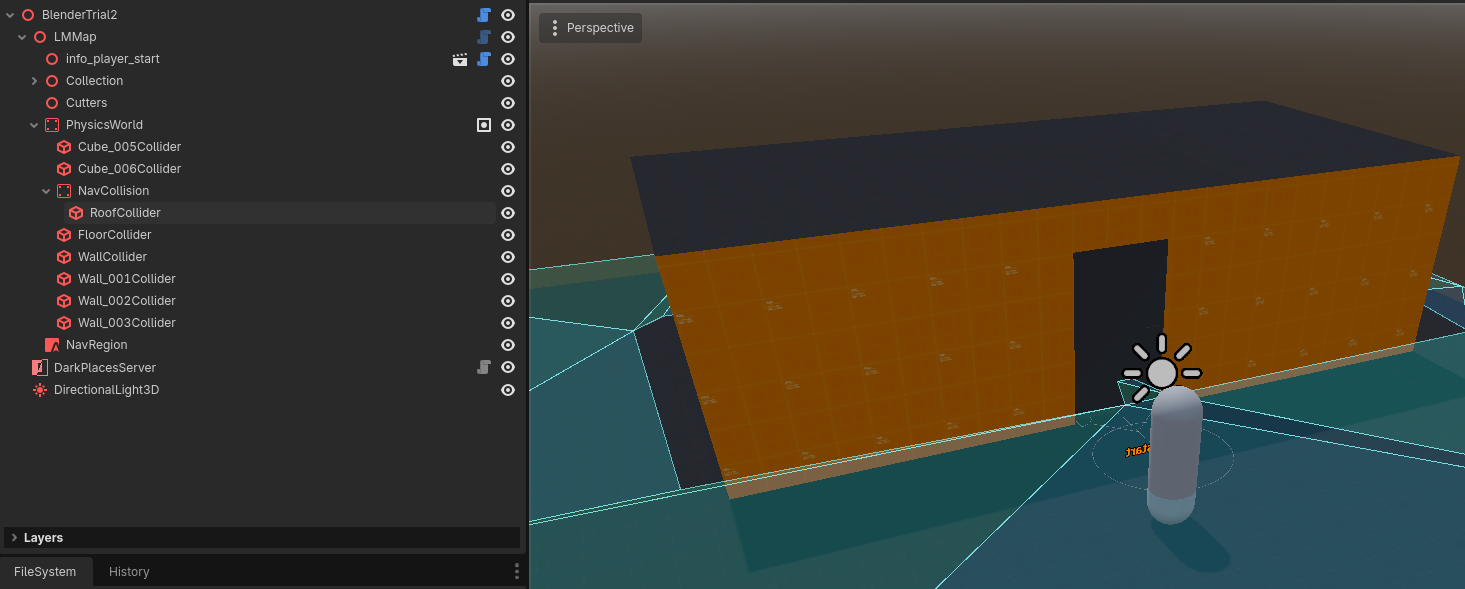Collapse the NavCollision node

click(x=46, y=191)
